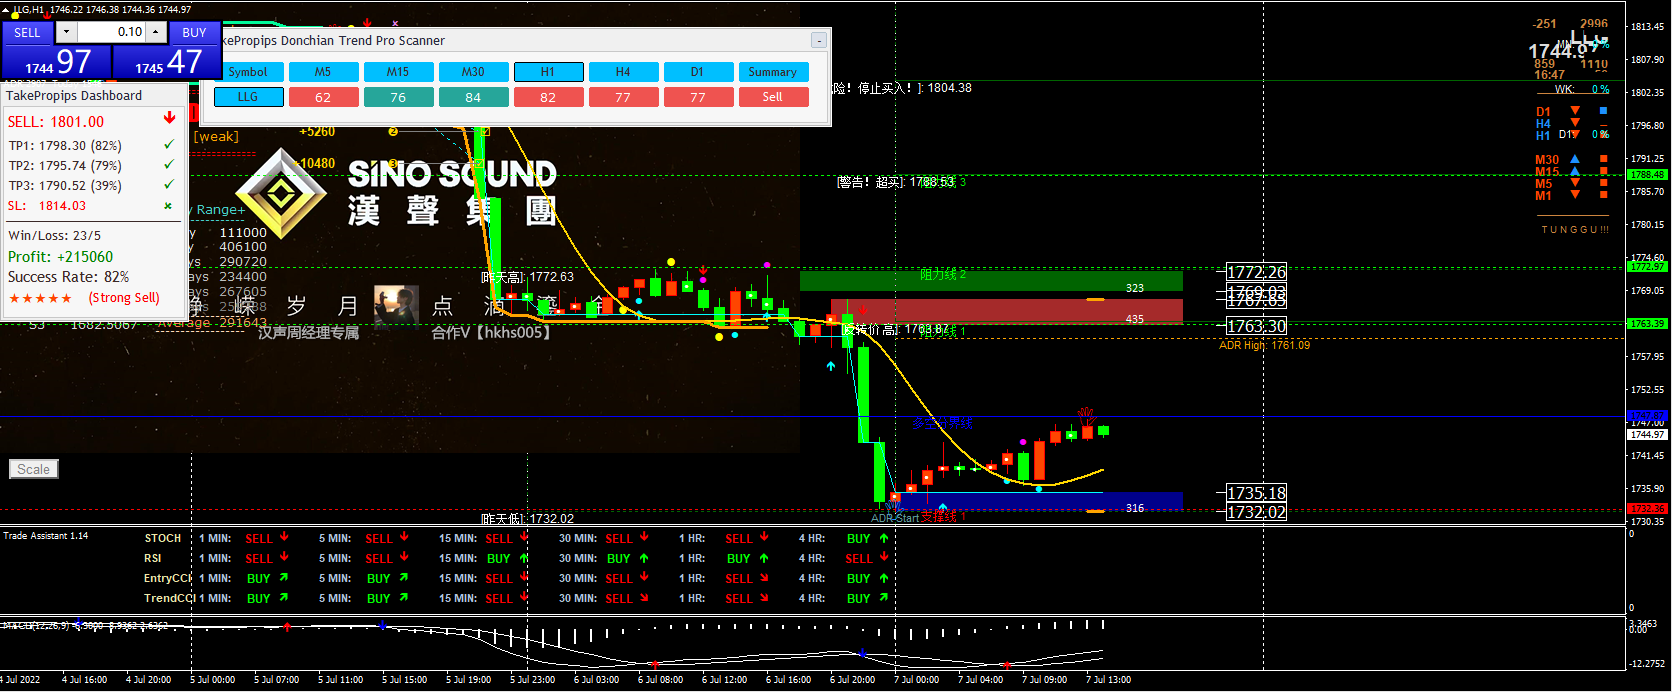Click the 0.10 trade volume field
Viewport: 1673px width, 692px height.
(x=112, y=32)
